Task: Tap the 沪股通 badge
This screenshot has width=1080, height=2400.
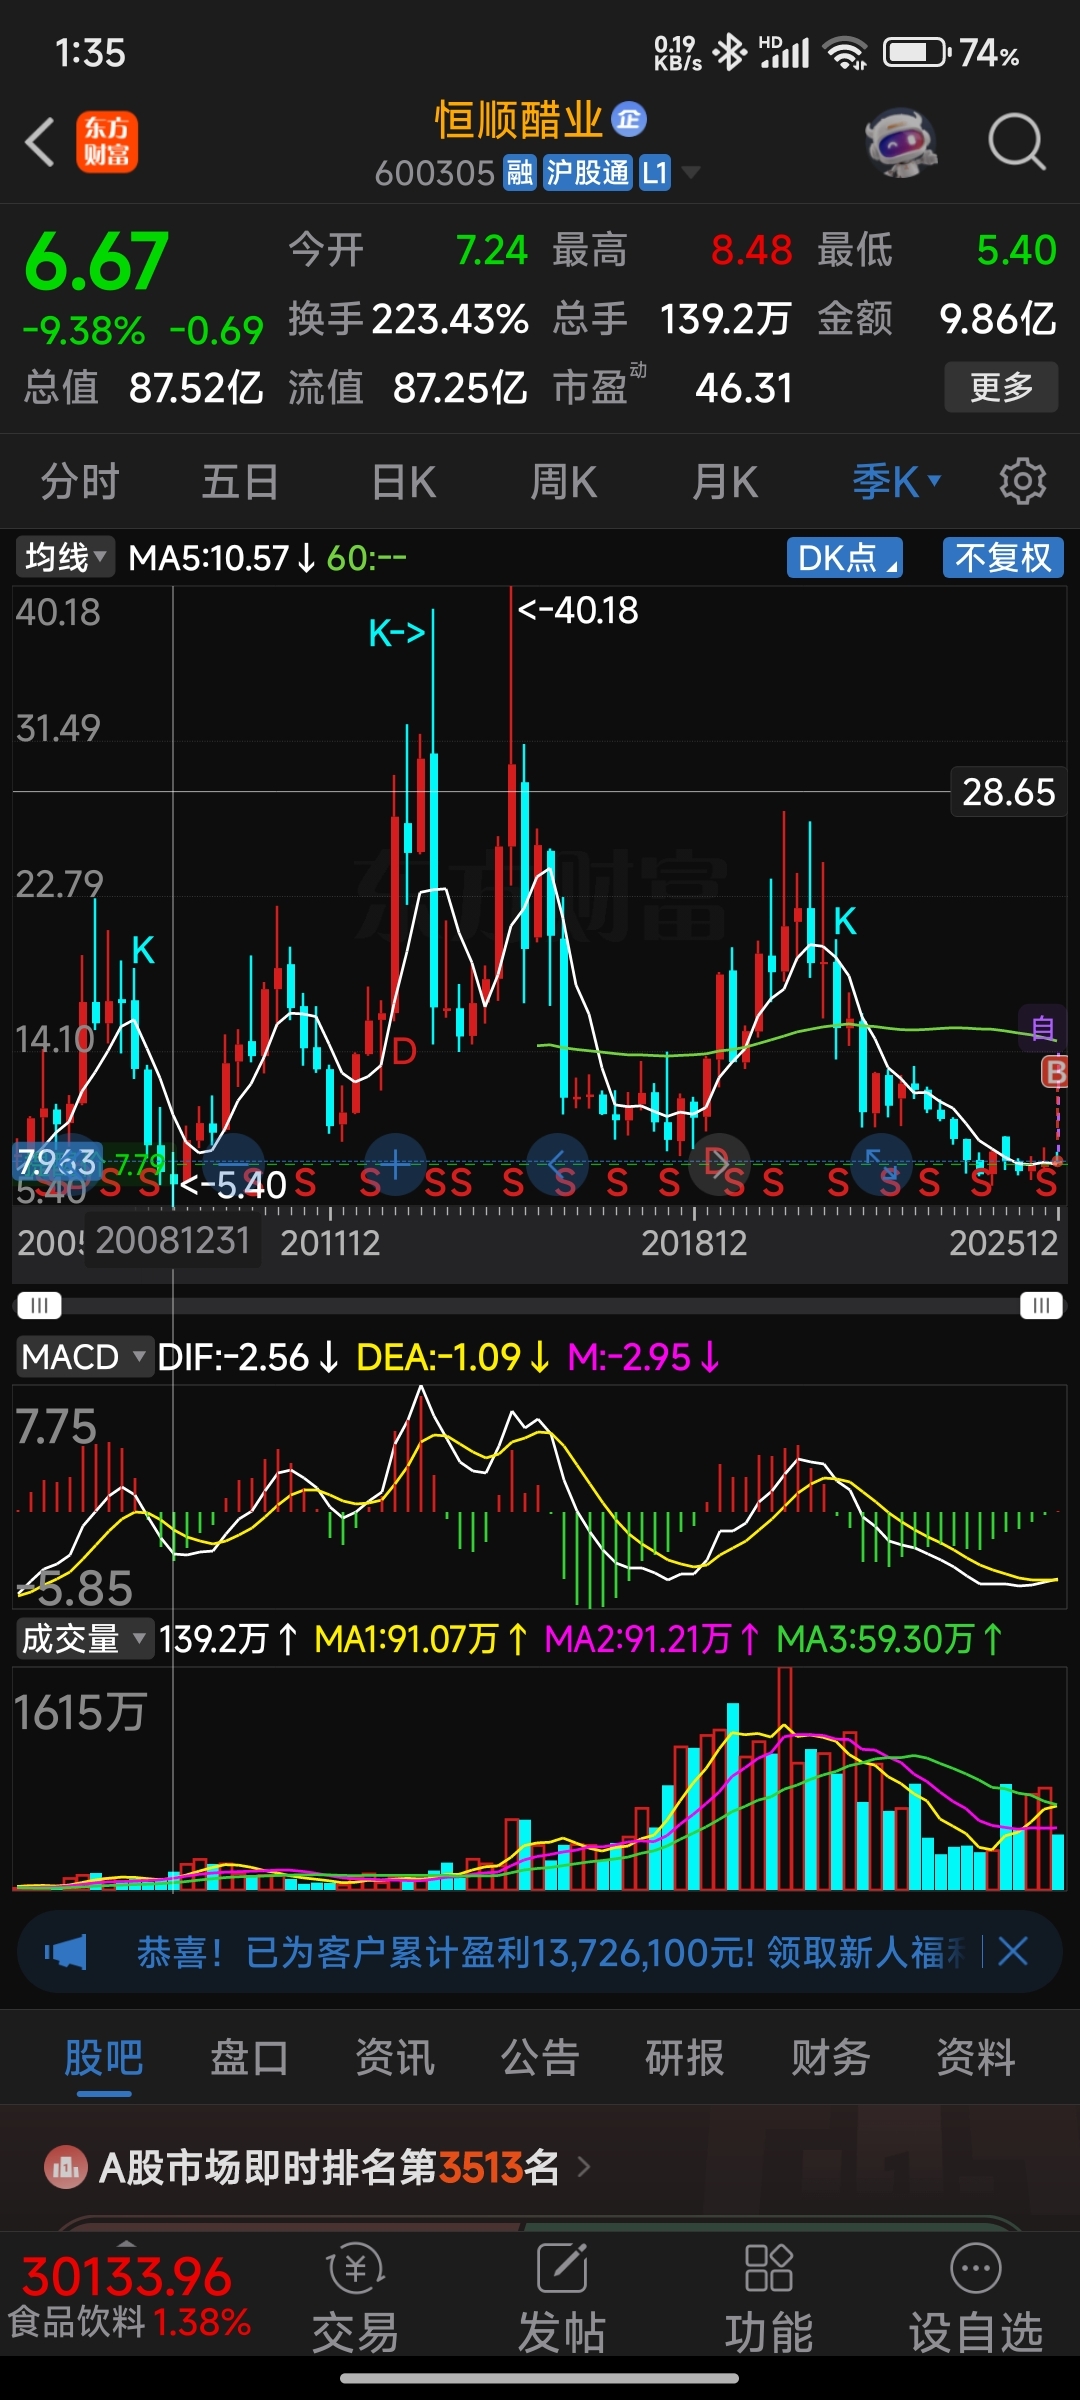Action: (588, 173)
